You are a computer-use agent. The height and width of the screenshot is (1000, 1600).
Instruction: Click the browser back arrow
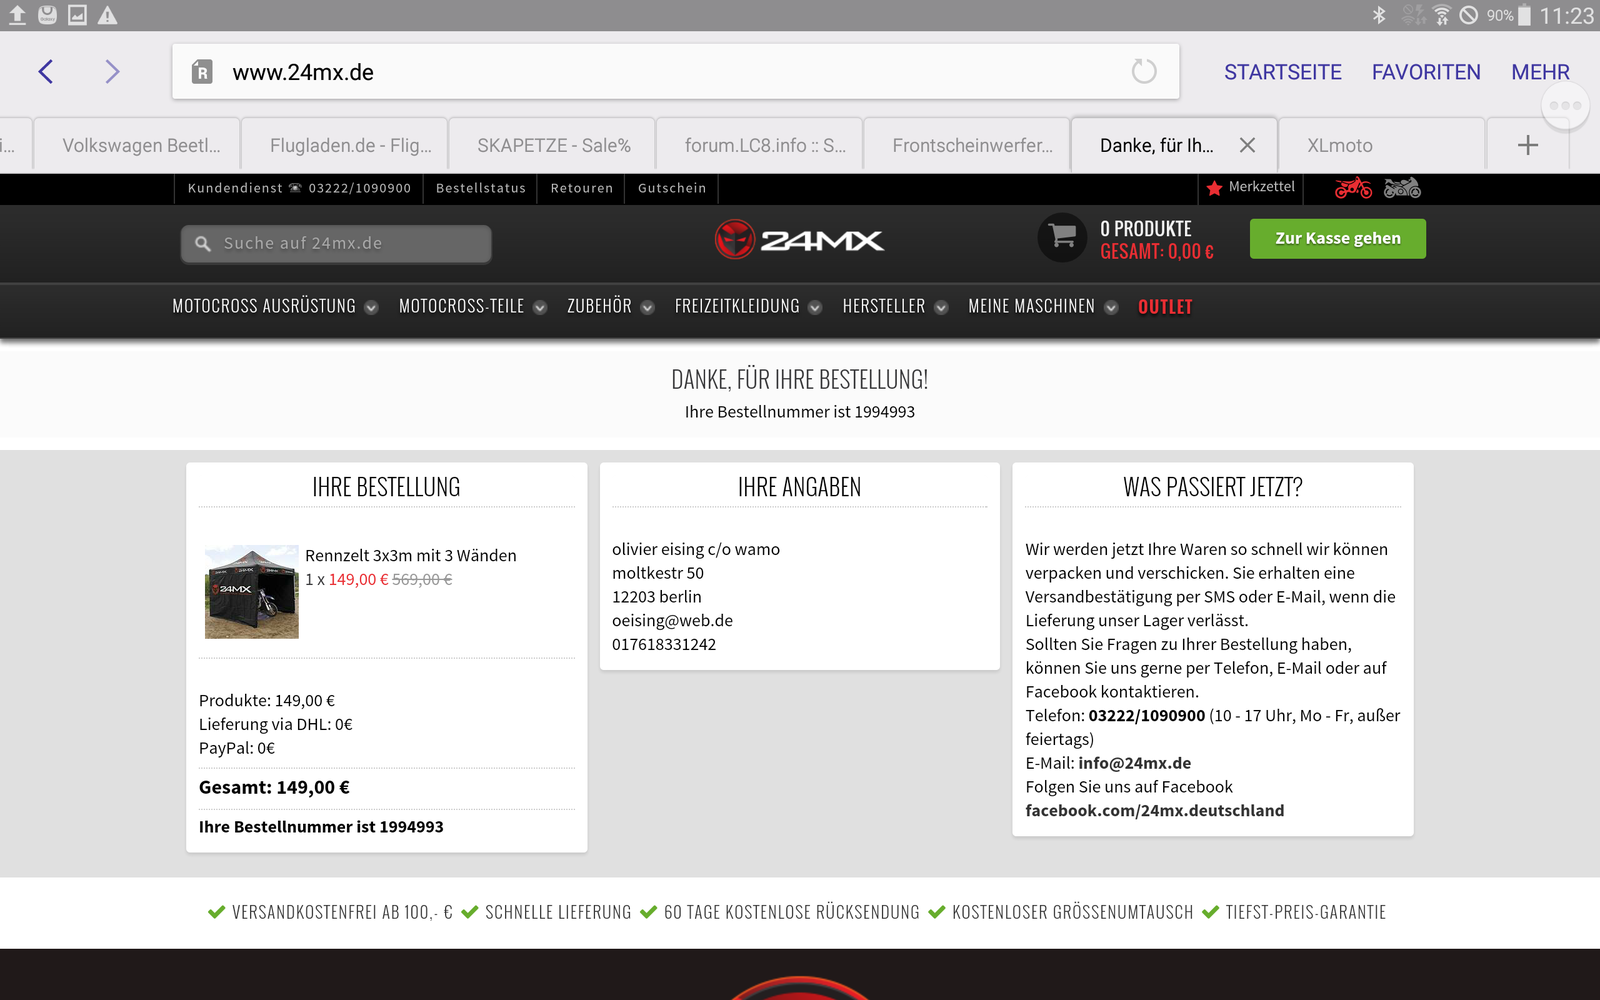(x=46, y=72)
